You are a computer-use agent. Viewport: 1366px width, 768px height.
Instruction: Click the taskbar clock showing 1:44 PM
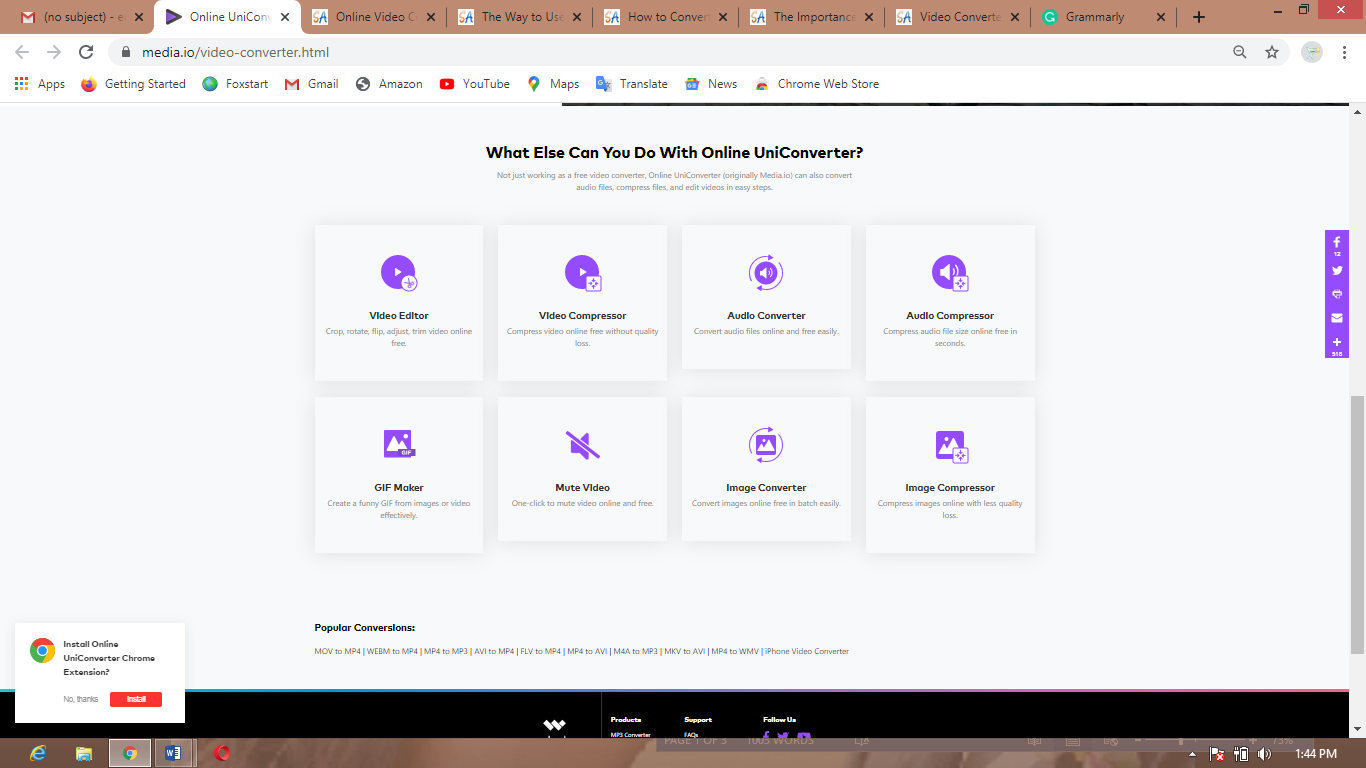point(1315,754)
